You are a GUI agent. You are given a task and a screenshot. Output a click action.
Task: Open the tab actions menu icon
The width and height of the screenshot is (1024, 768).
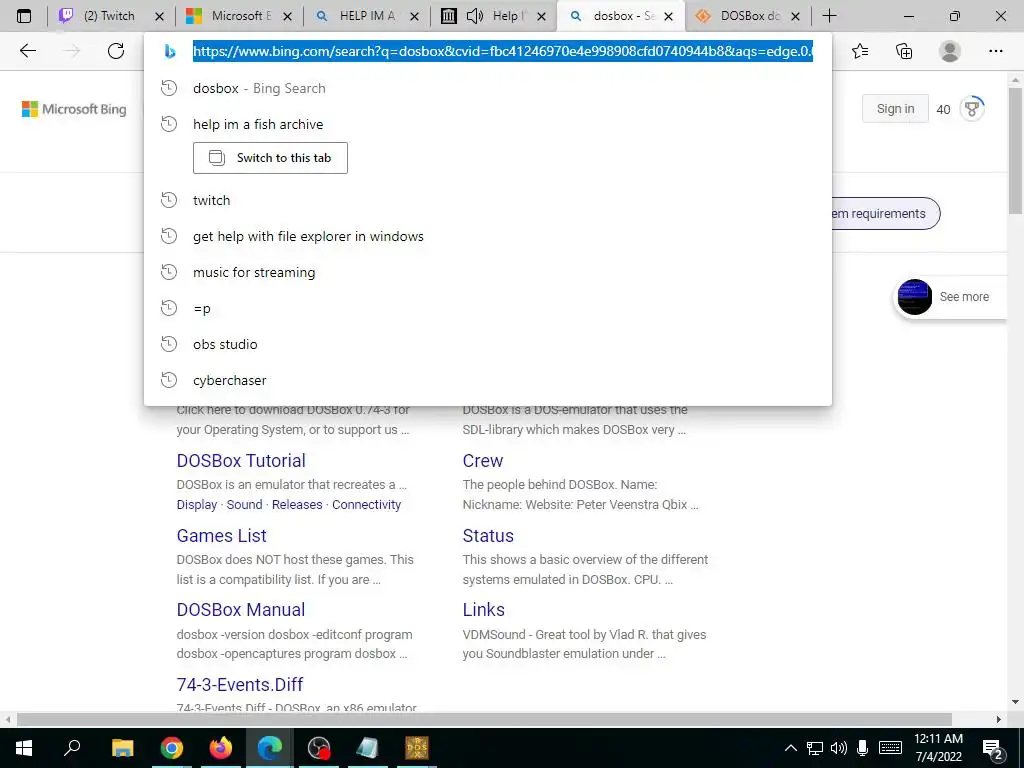coord(24,16)
